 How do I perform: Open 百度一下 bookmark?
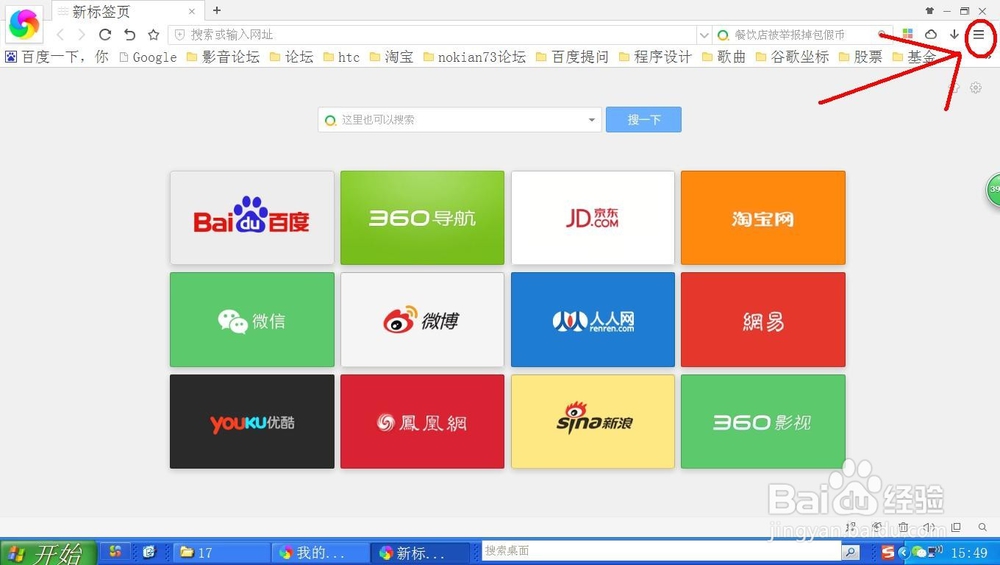tap(56, 57)
